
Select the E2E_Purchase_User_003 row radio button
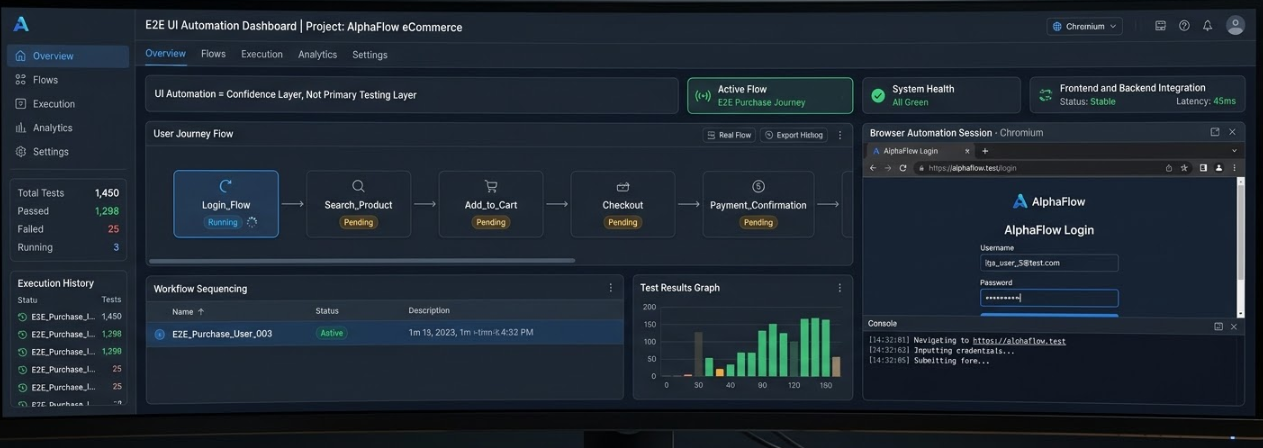tap(159, 334)
